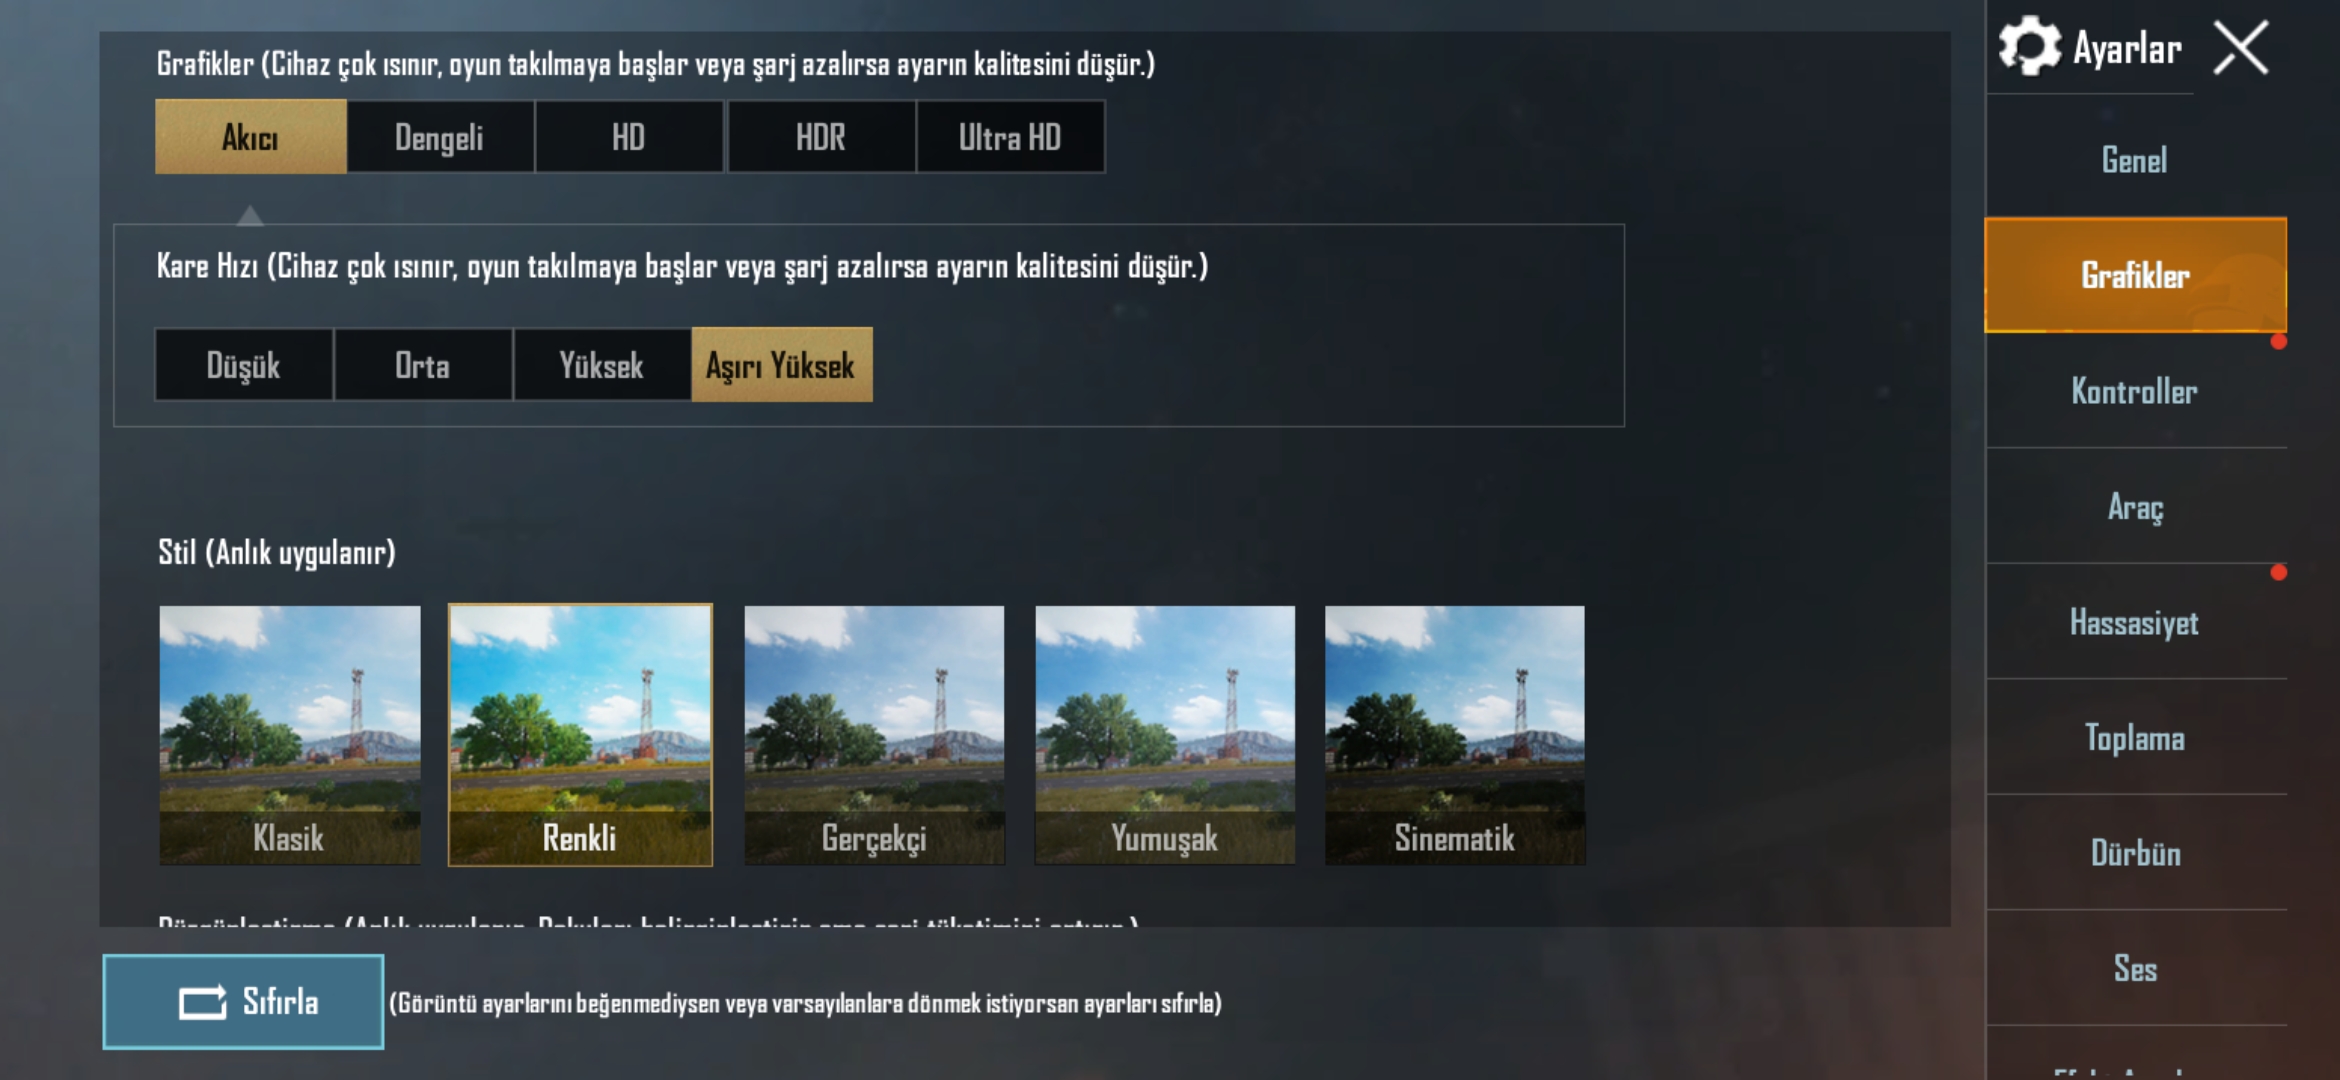Select the Akıcı graphics quality
2340x1080 pixels.
(250, 137)
